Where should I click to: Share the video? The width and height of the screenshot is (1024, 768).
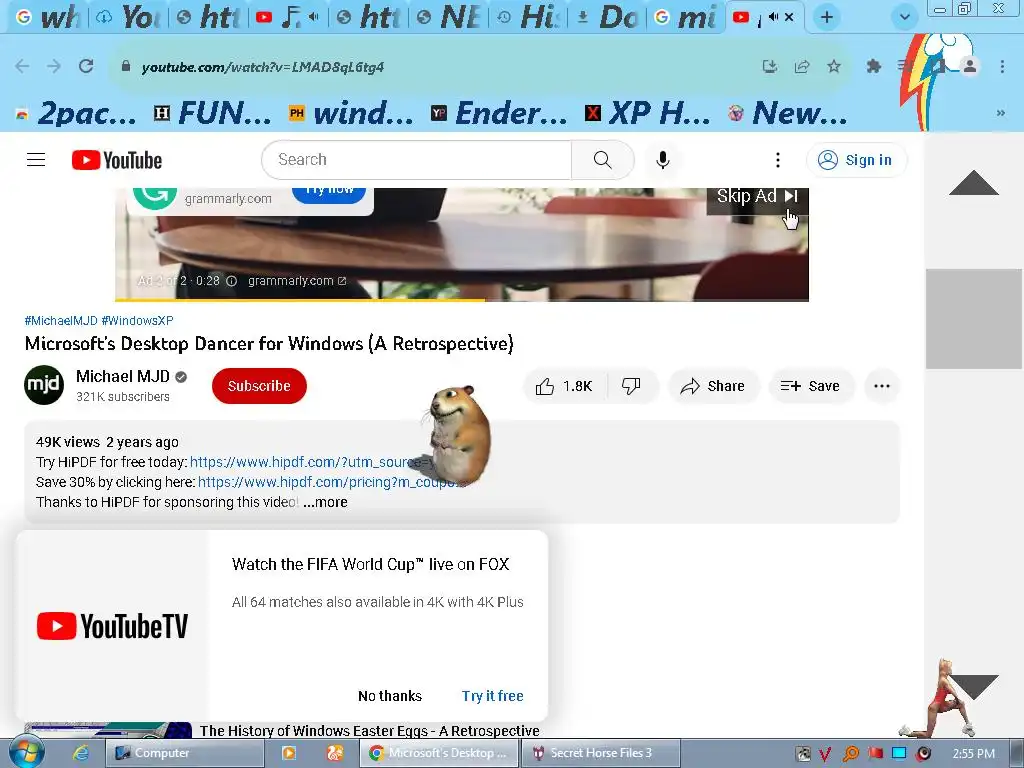[x=713, y=386]
